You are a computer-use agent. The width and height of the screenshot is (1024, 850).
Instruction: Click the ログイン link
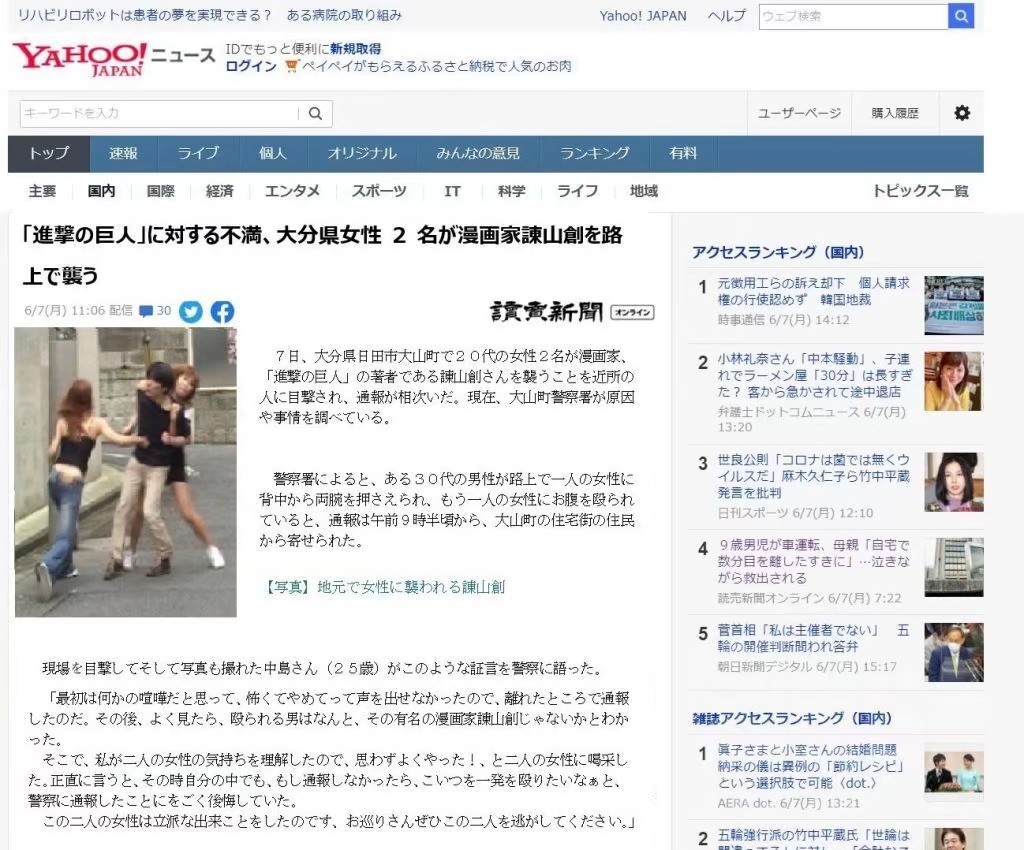coord(251,66)
